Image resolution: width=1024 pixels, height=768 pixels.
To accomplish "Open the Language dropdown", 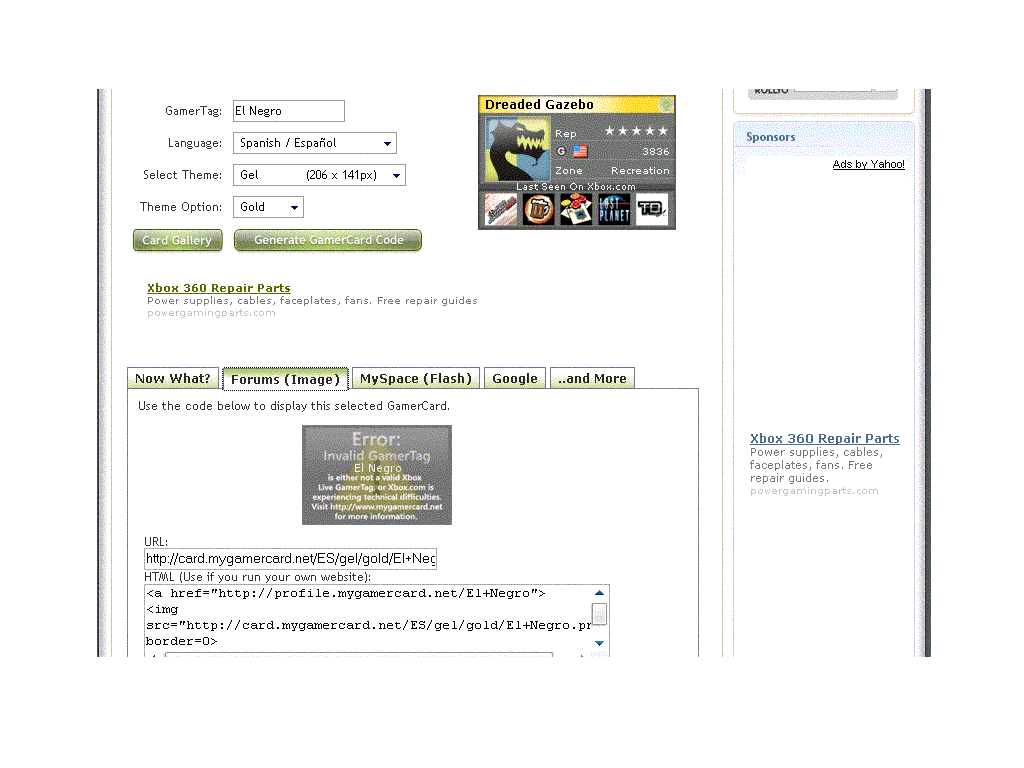I will [315, 143].
